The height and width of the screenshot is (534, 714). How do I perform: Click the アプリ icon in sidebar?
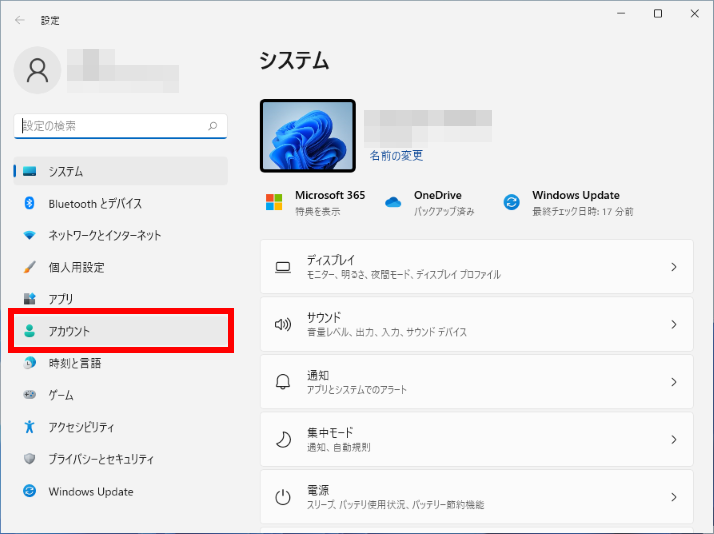coord(30,299)
